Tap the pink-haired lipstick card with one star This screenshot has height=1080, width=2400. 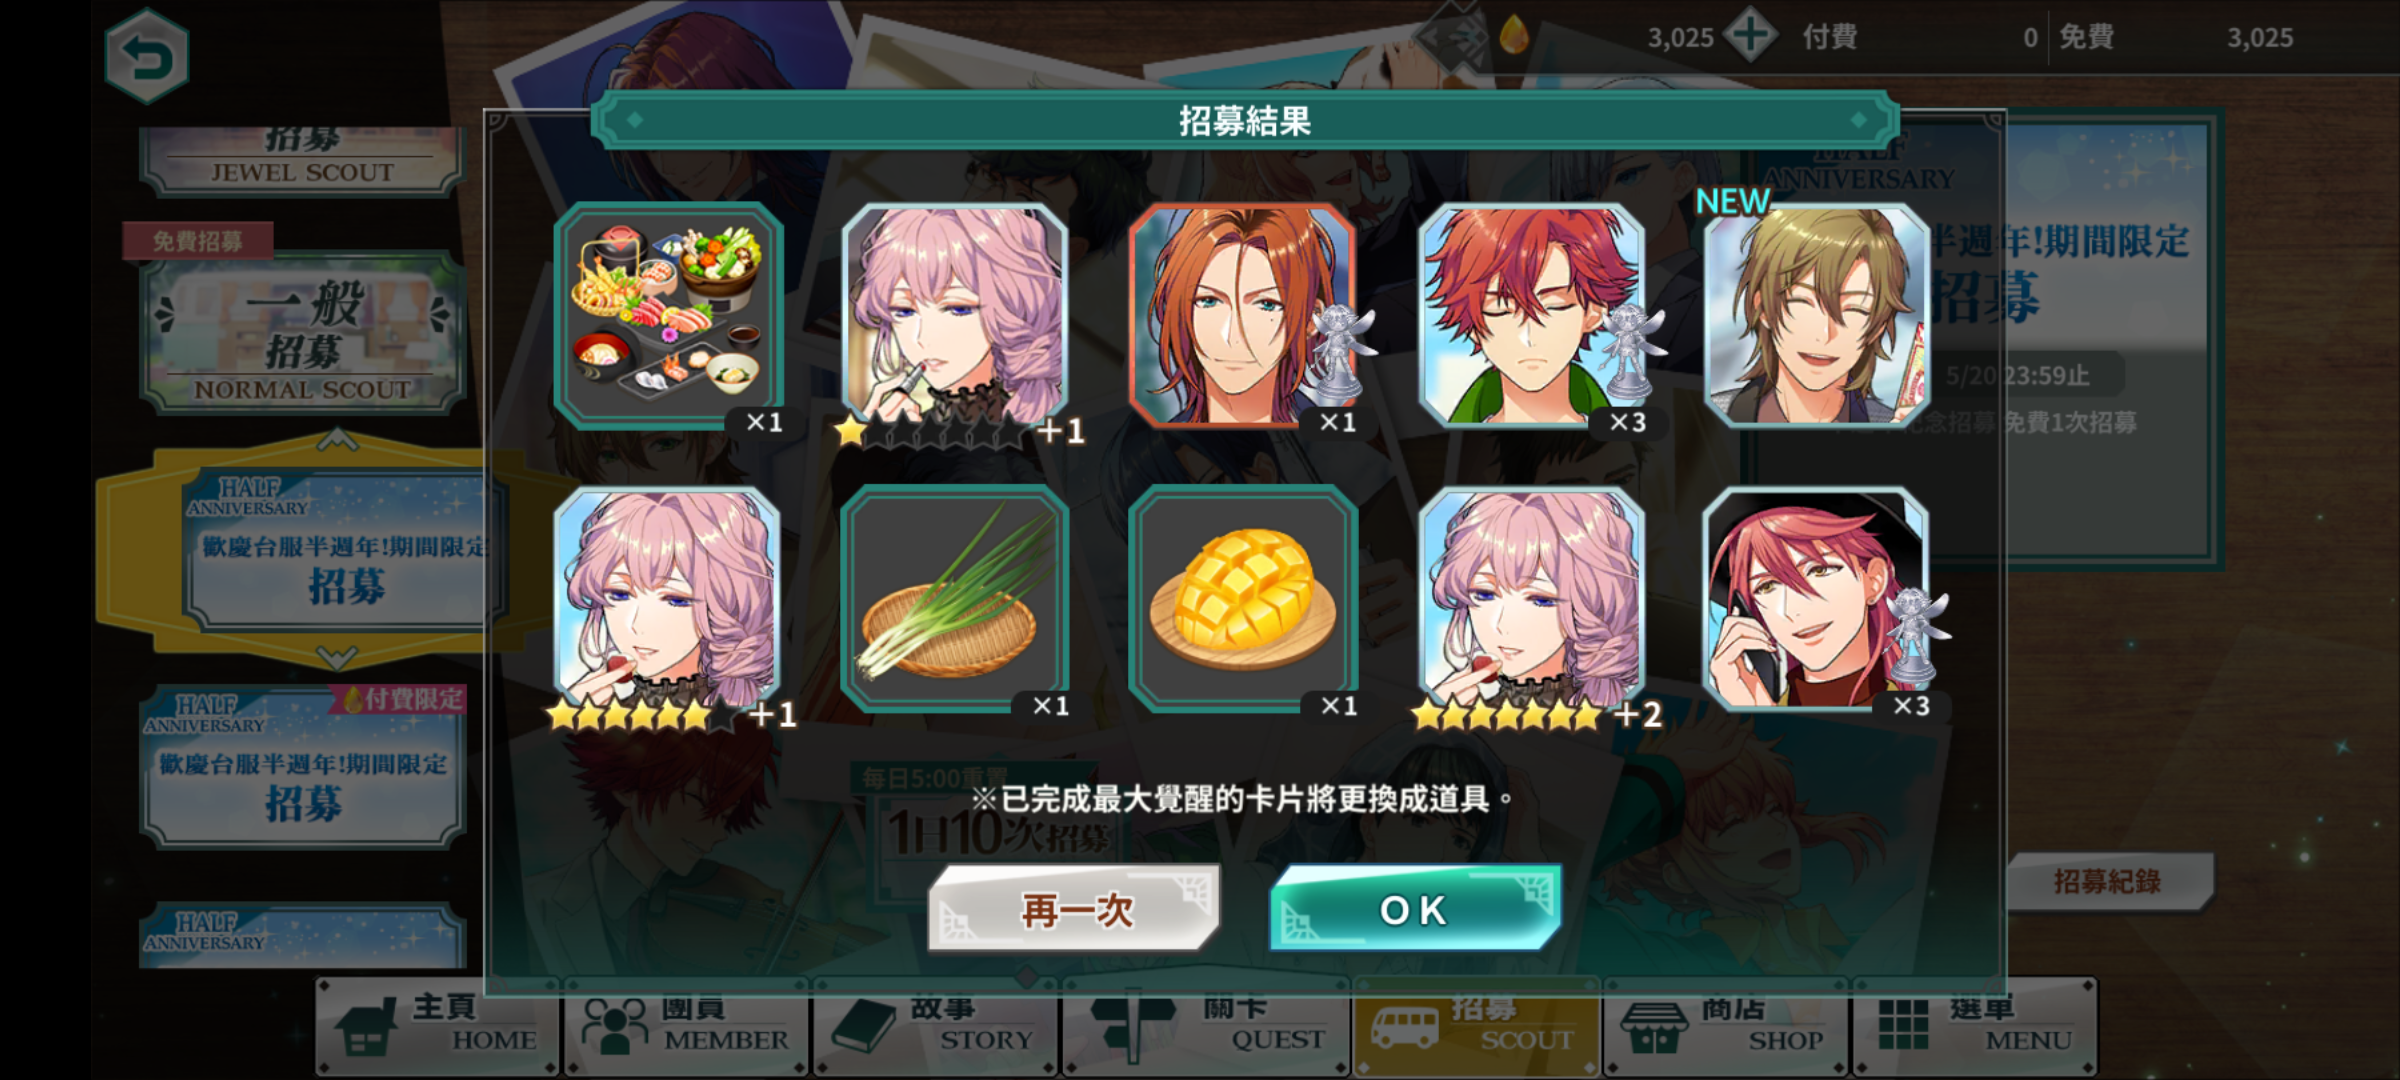(955, 316)
